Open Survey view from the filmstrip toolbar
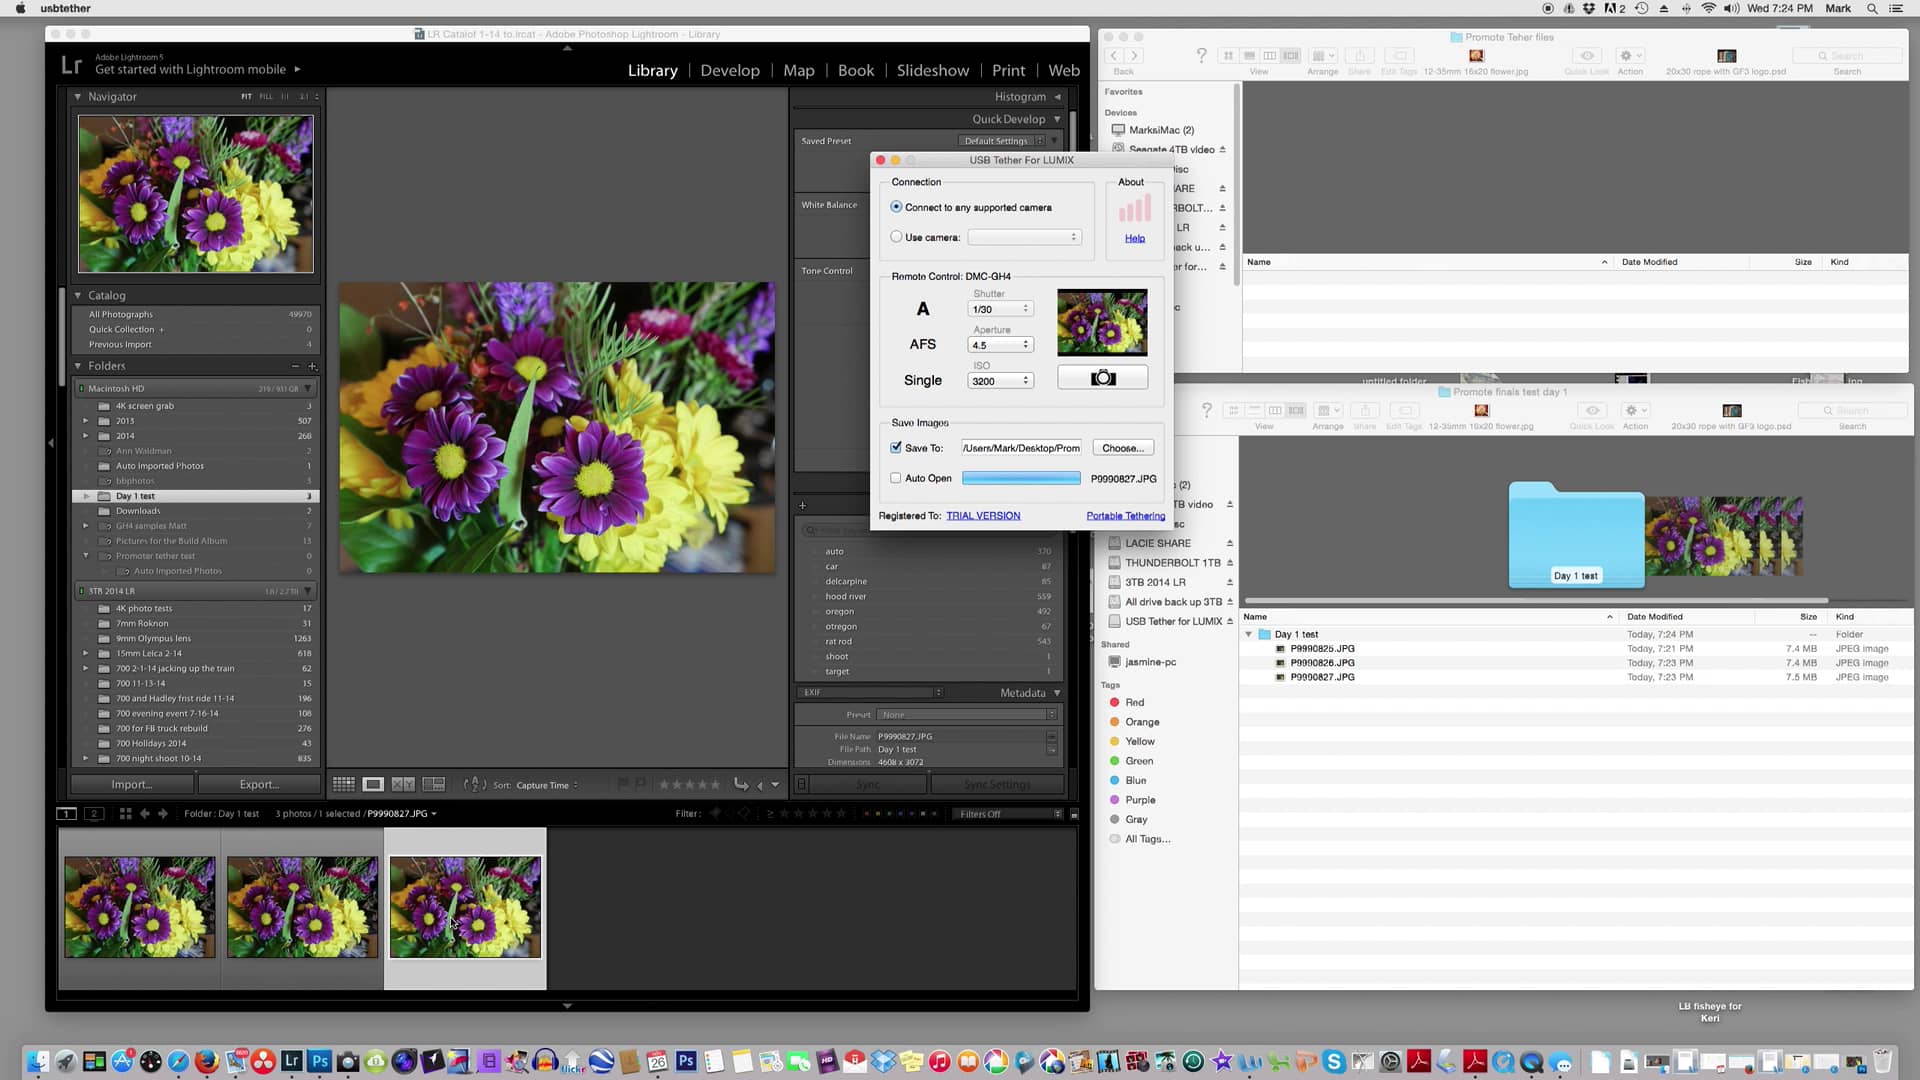1920x1080 pixels. 434,784
